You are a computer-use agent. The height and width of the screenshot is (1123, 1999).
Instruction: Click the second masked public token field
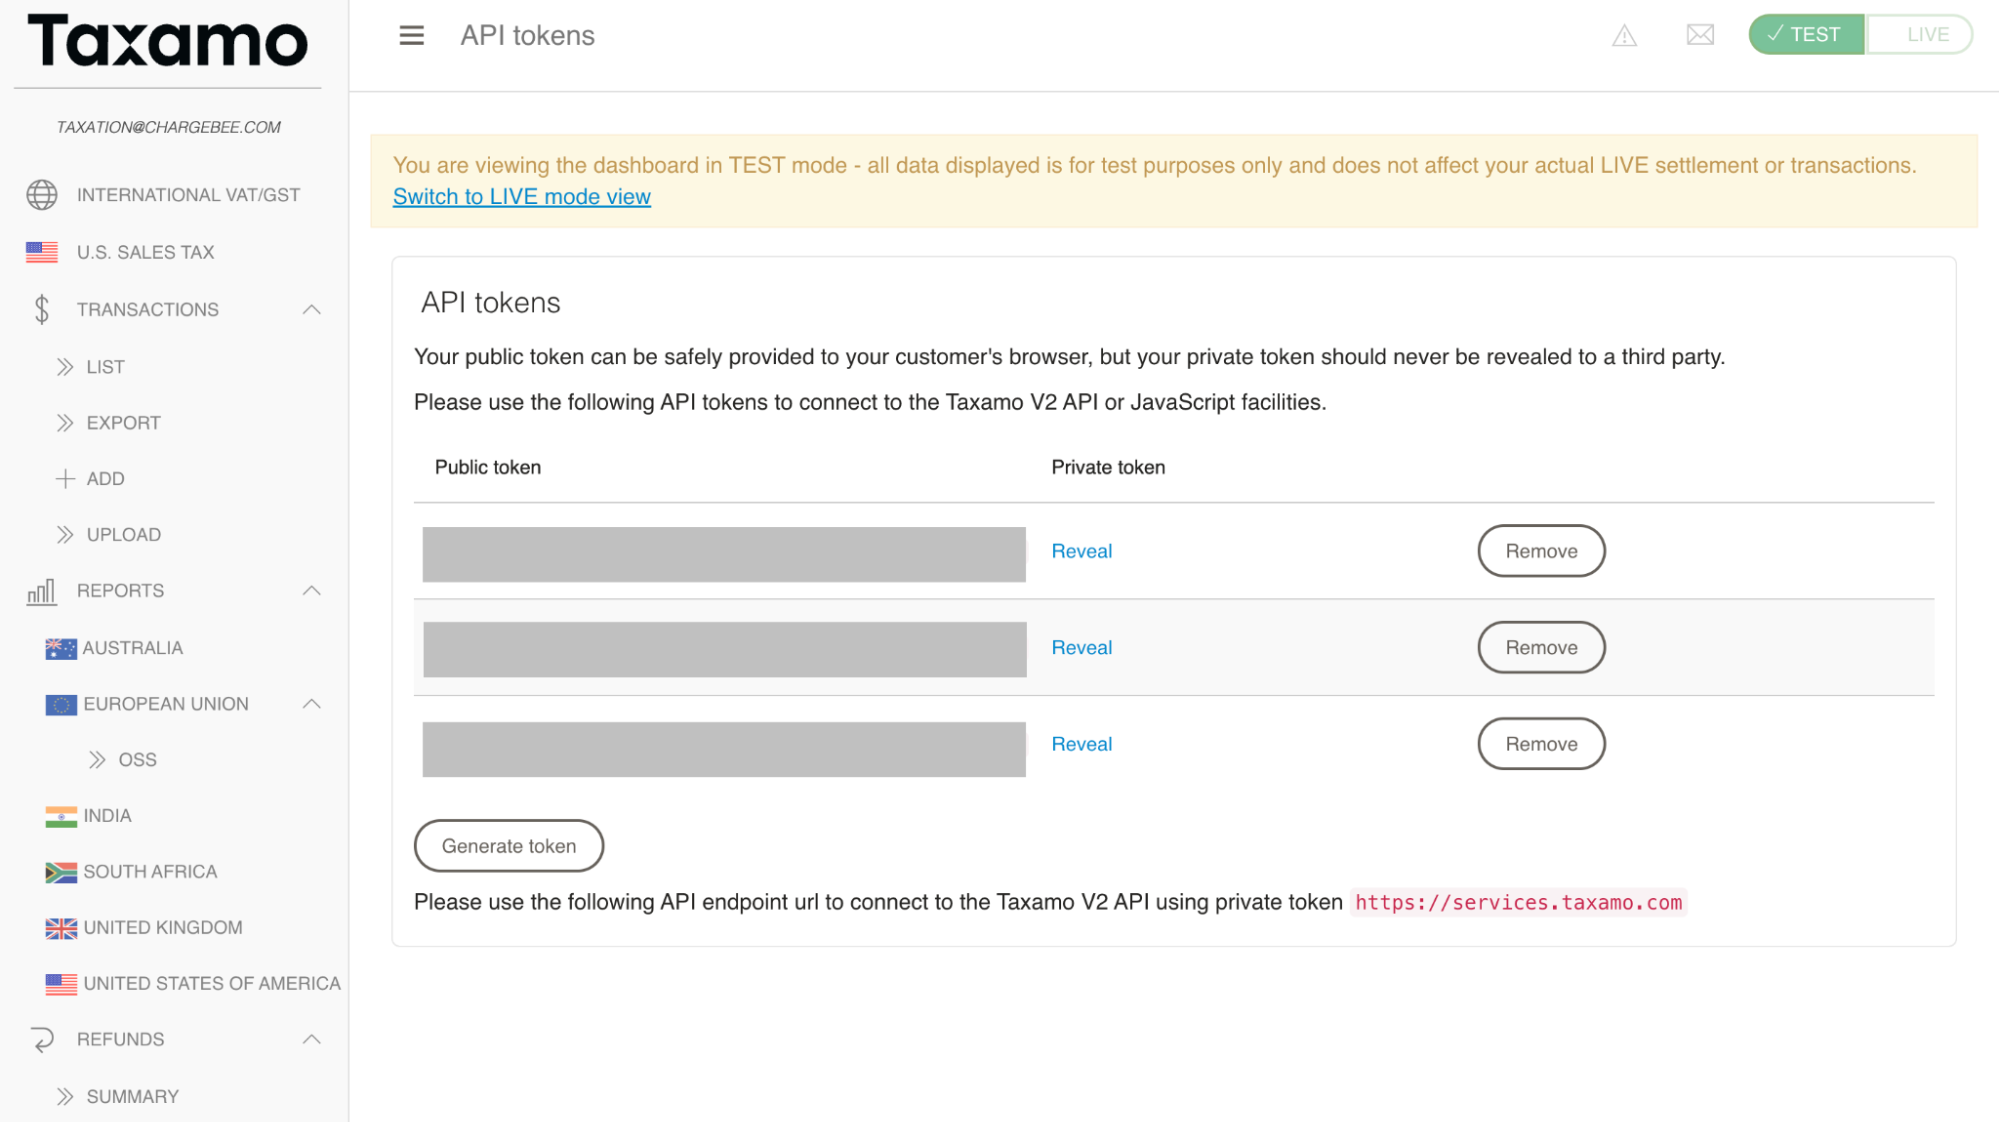click(724, 649)
